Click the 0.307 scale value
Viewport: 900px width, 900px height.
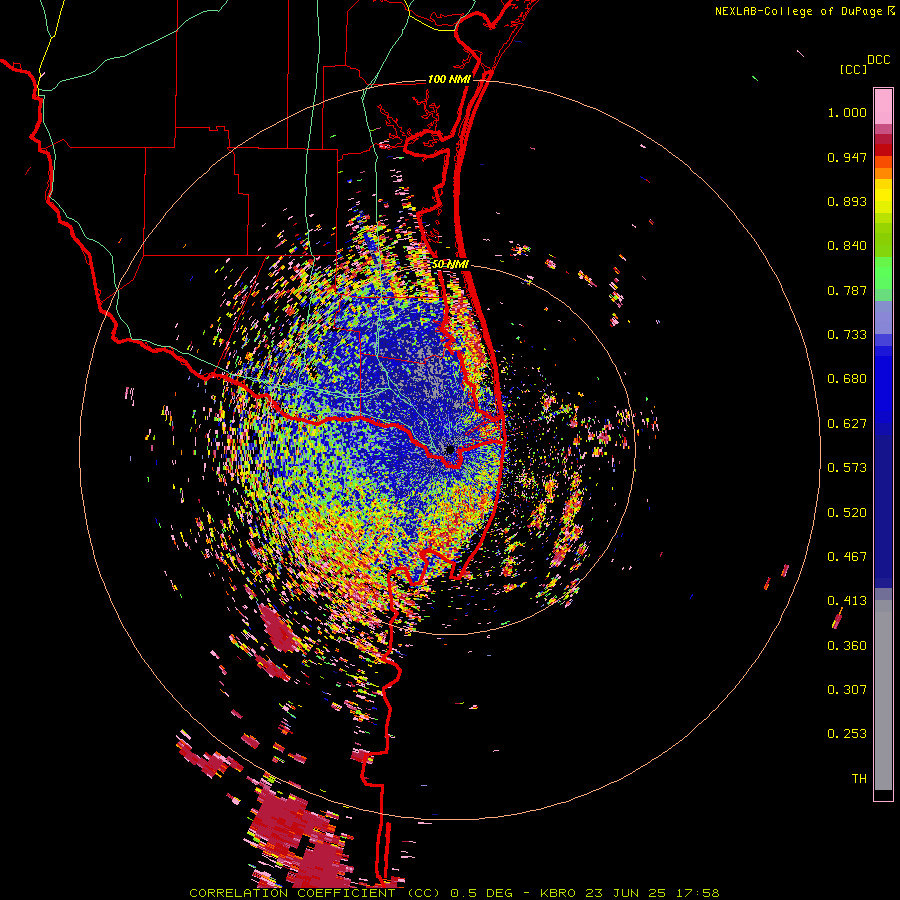(x=847, y=690)
